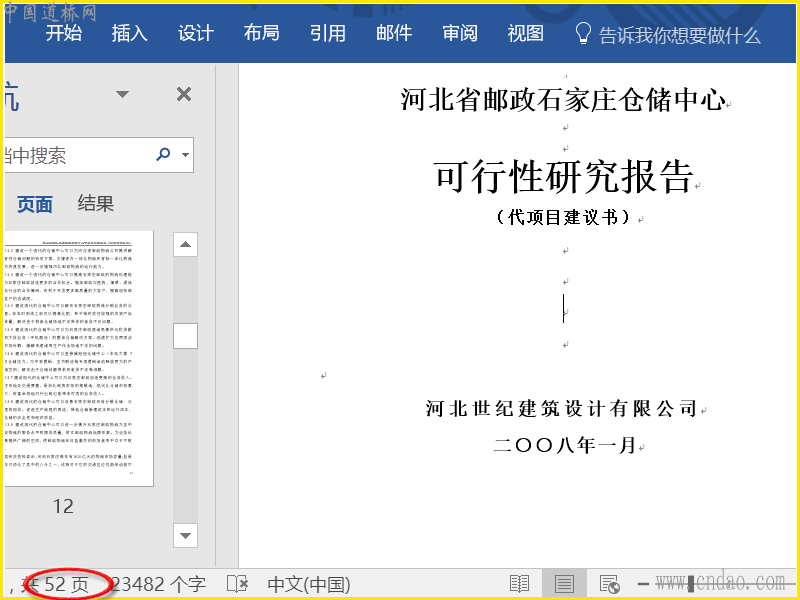Open word count 23482 个字
The height and width of the screenshot is (600, 800).
coord(158,585)
